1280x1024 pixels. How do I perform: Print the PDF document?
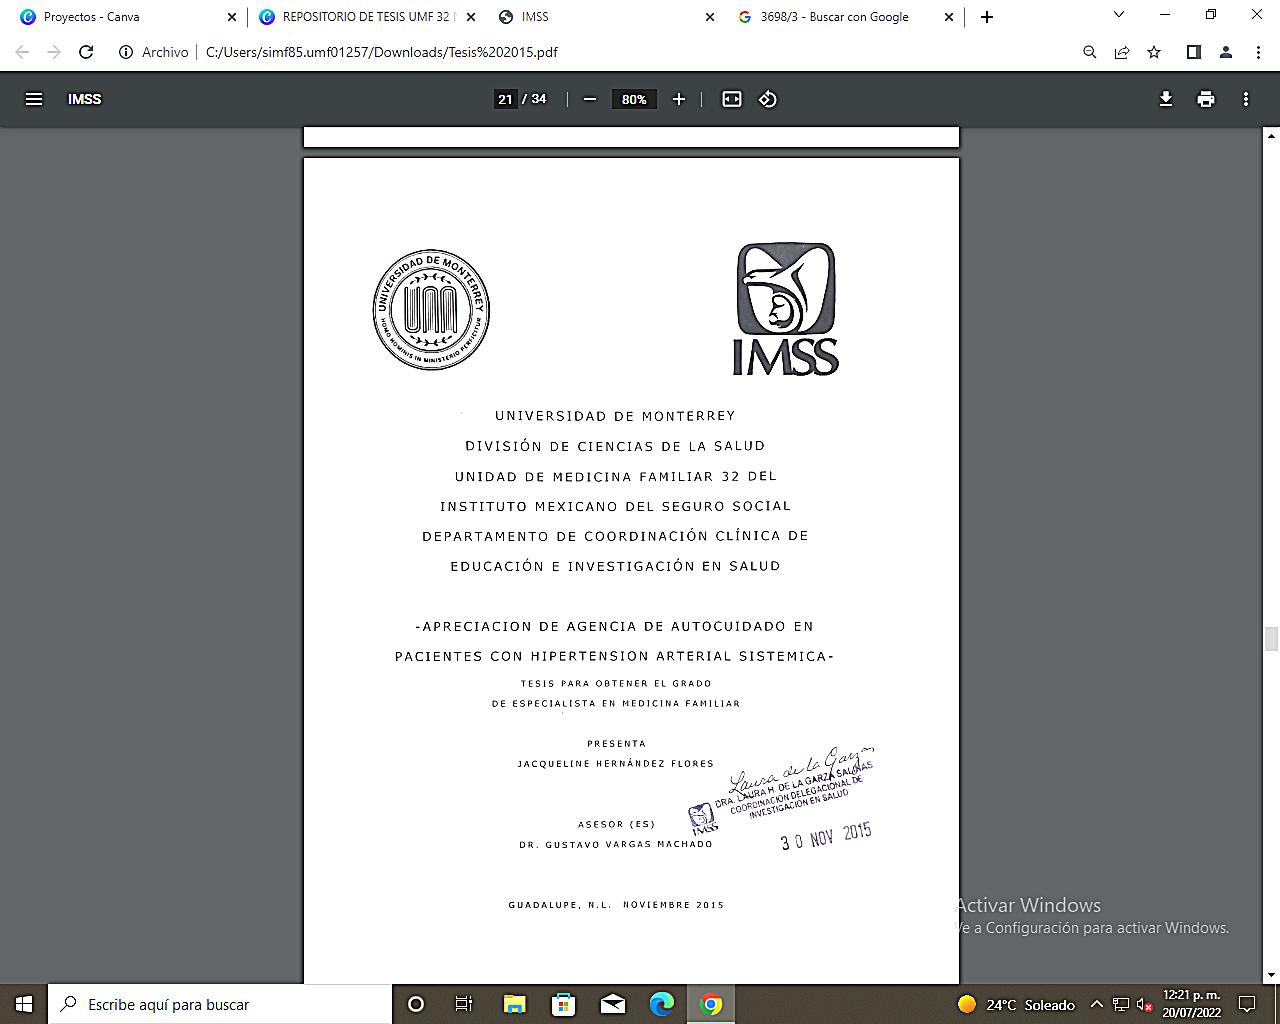[x=1206, y=99]
